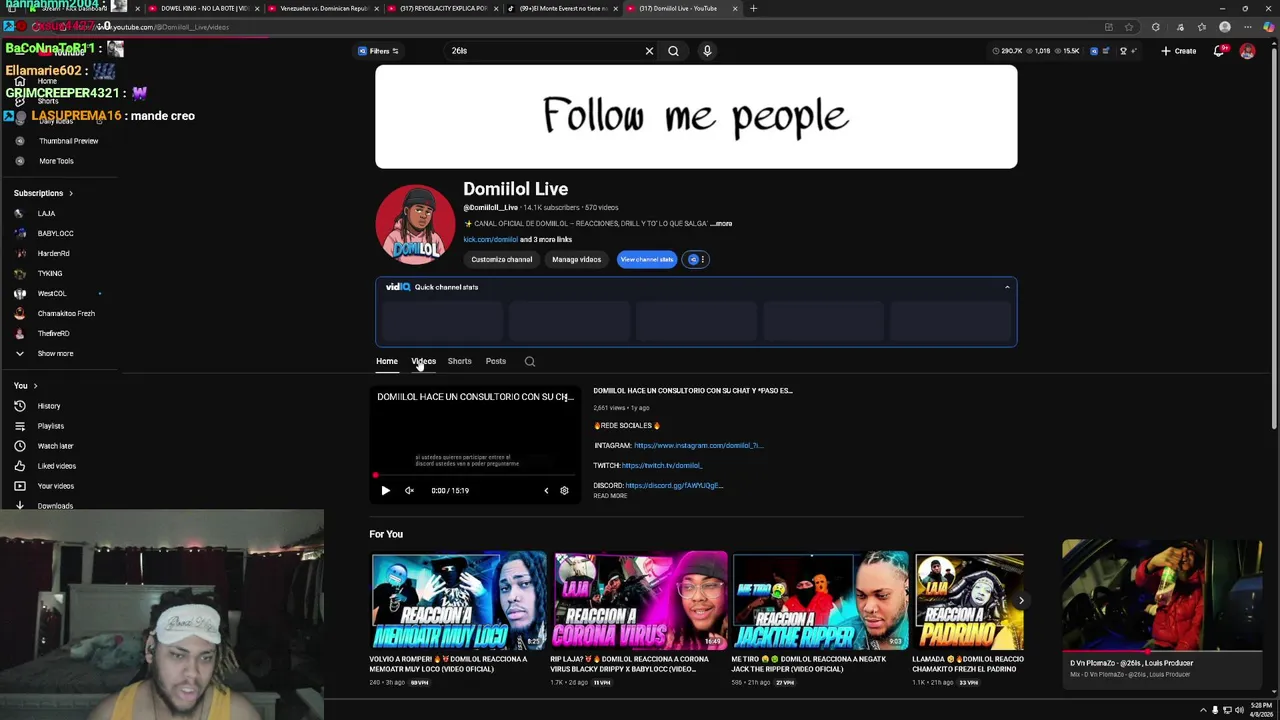This screenshot has height=720, width=1280.
Task: Click the YouTube search input field
Action: (545, 51)
